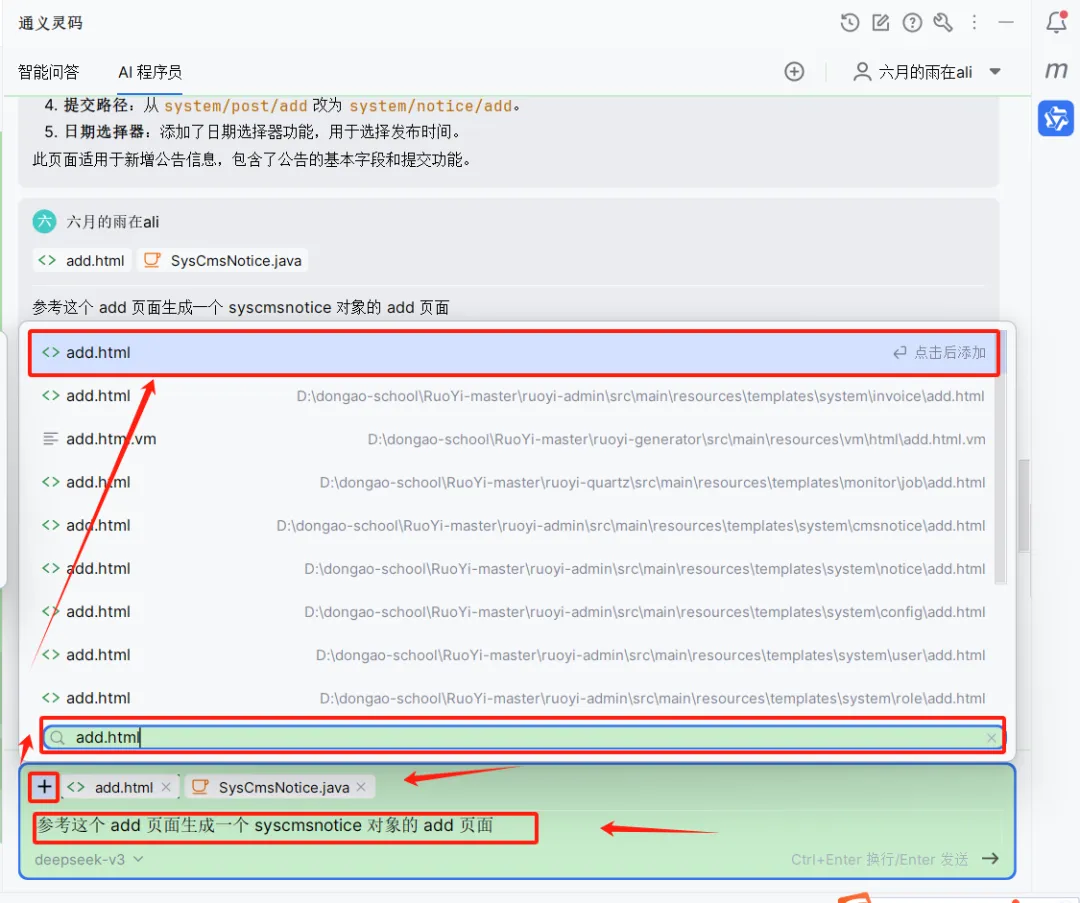Open the Tongyi Lingma blue sidebar icon
1080x903 pixels.
coord(1056,118)
